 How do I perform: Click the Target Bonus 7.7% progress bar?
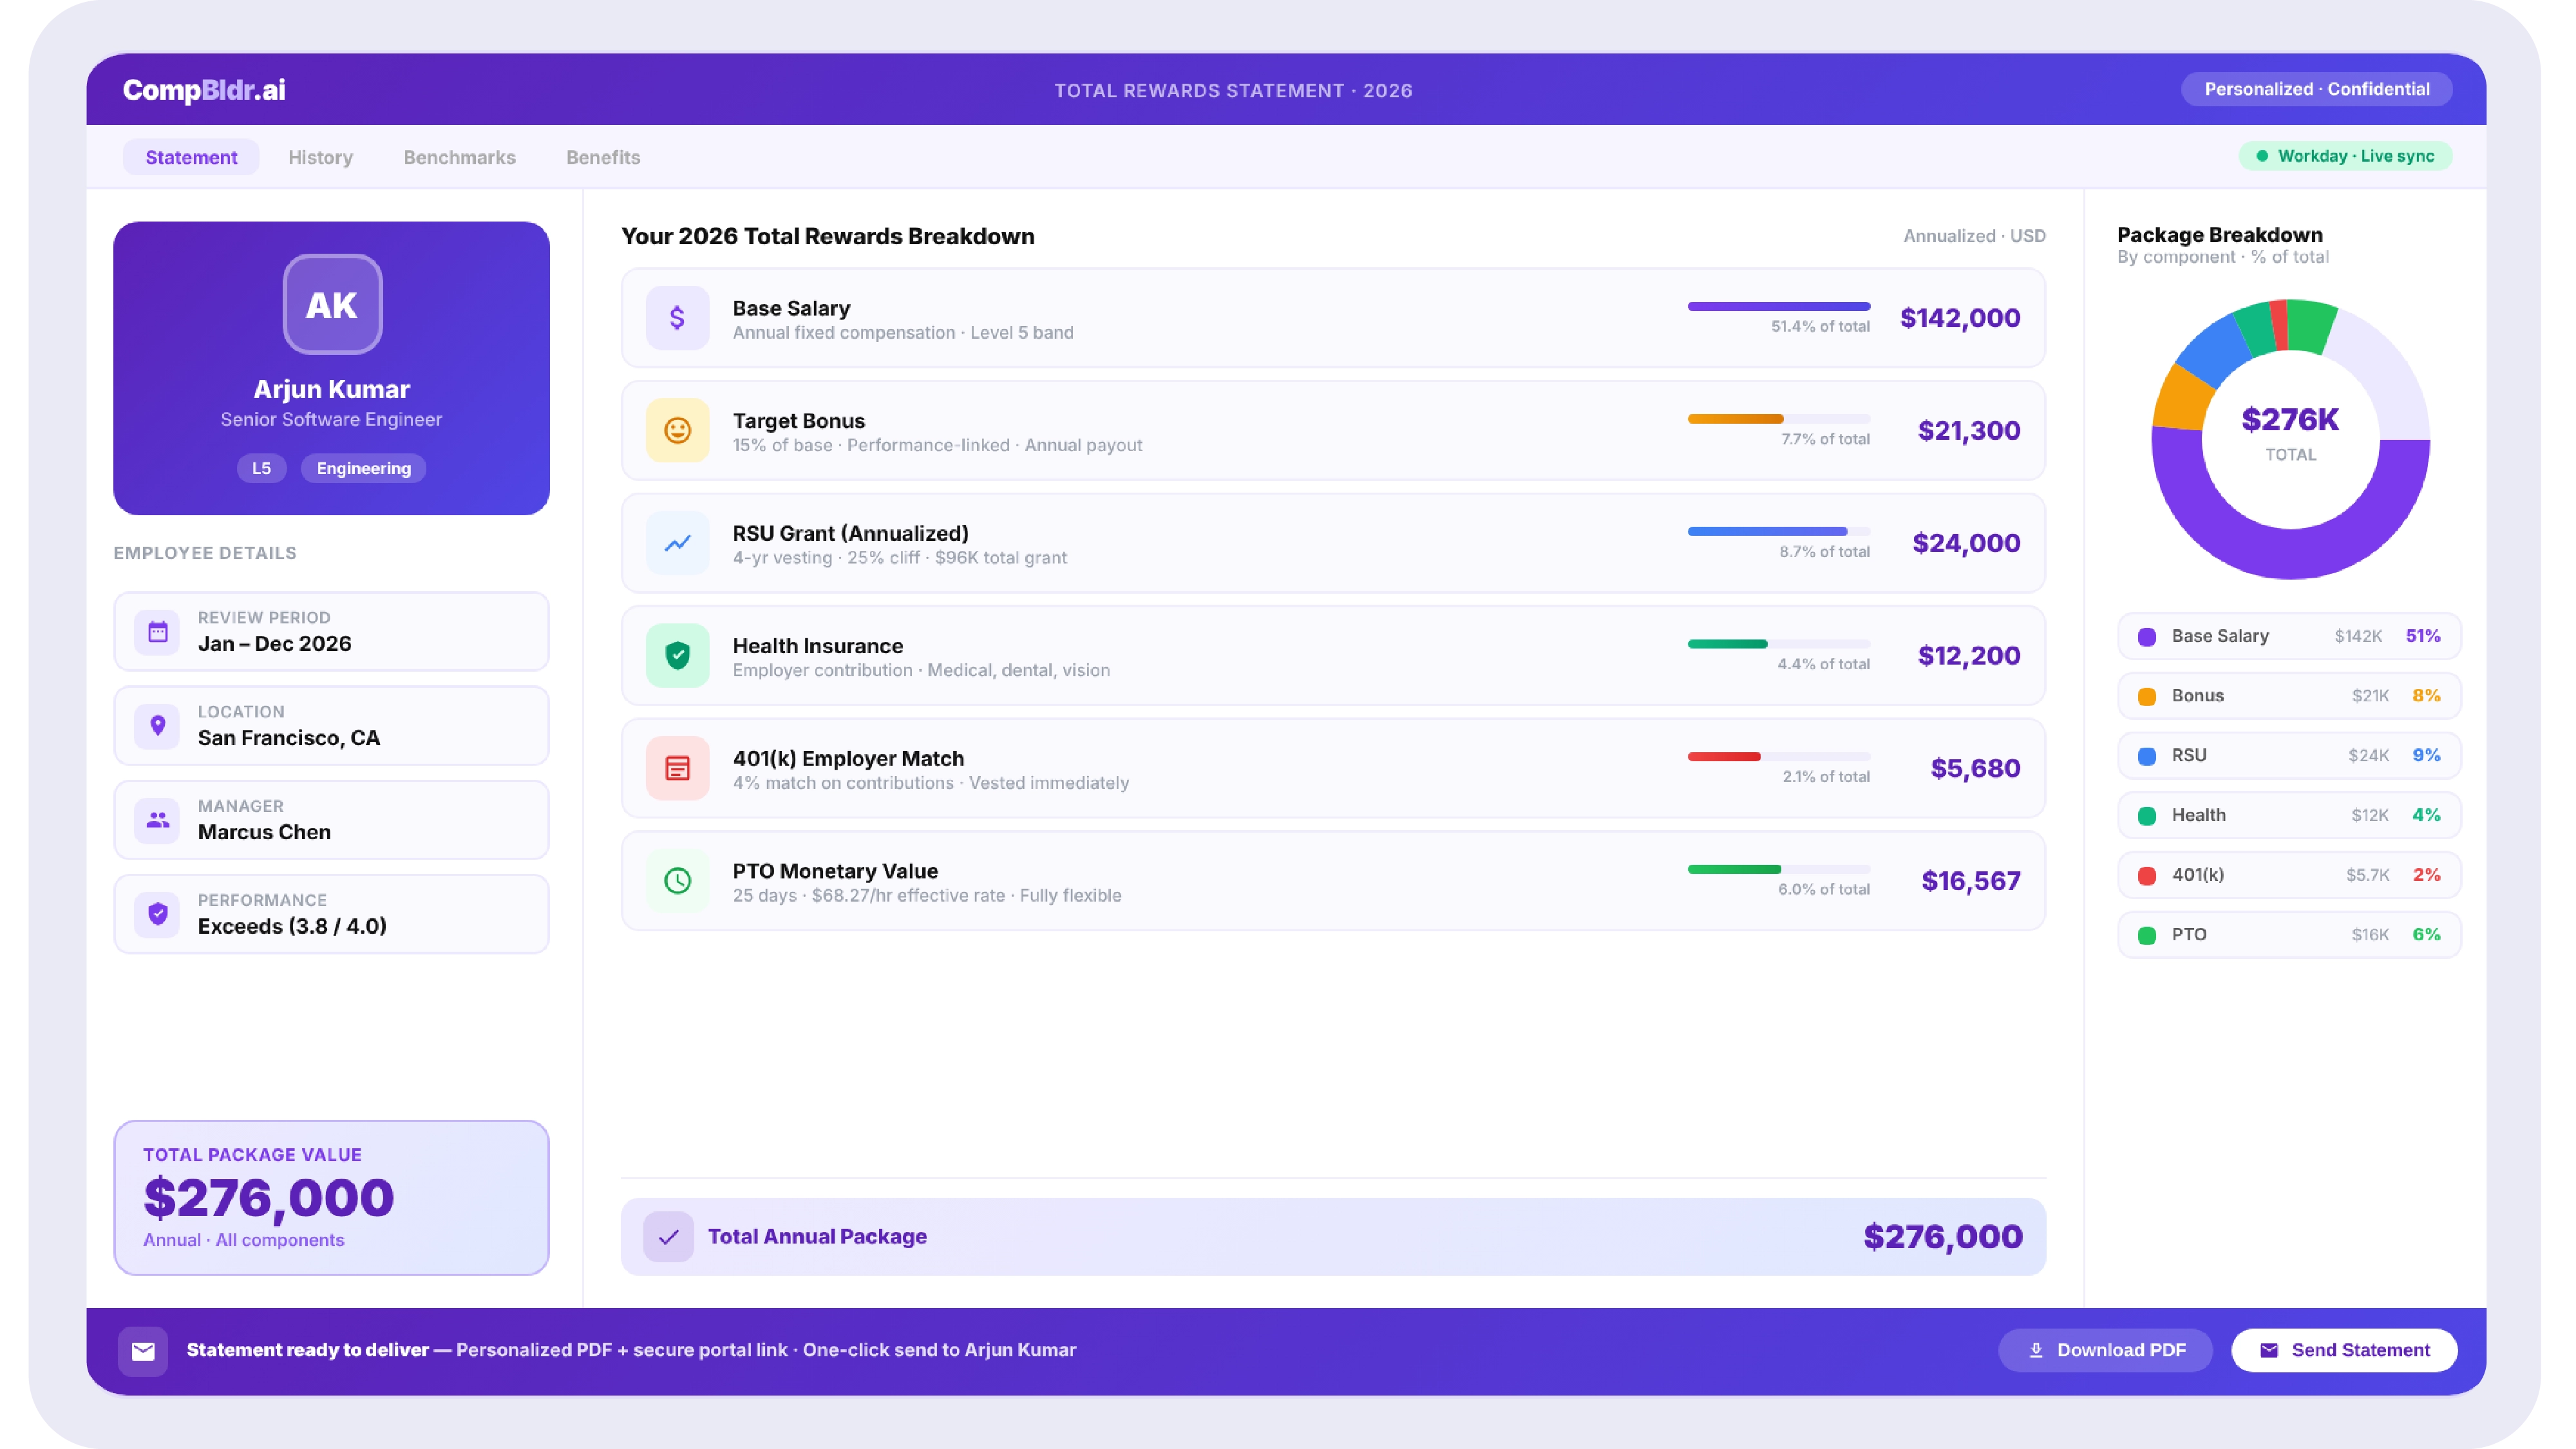tap(1778, 419)
